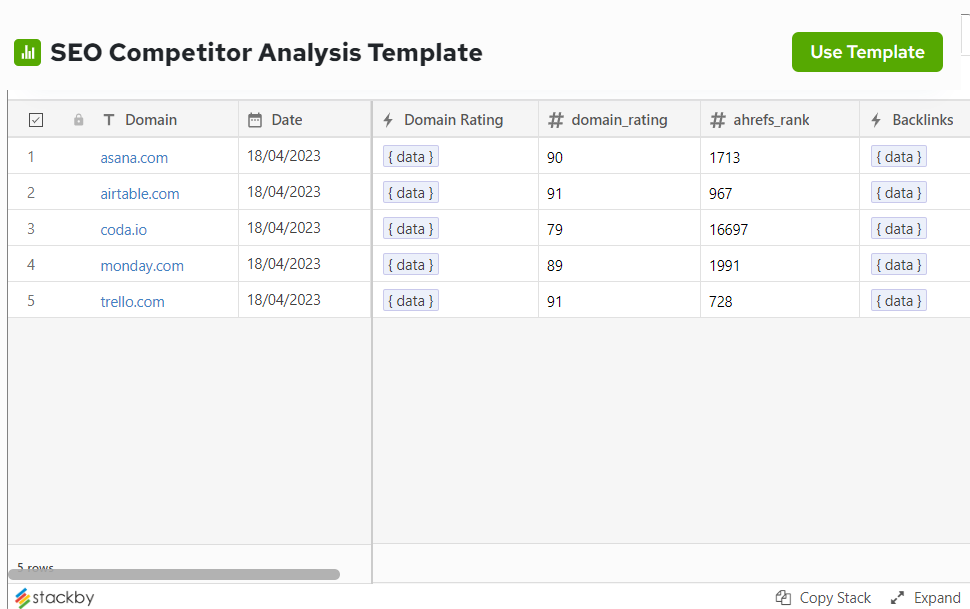Click the date cell in coda.io row
The height and width of the screenshot is (609, 970).
coord(304,228)
